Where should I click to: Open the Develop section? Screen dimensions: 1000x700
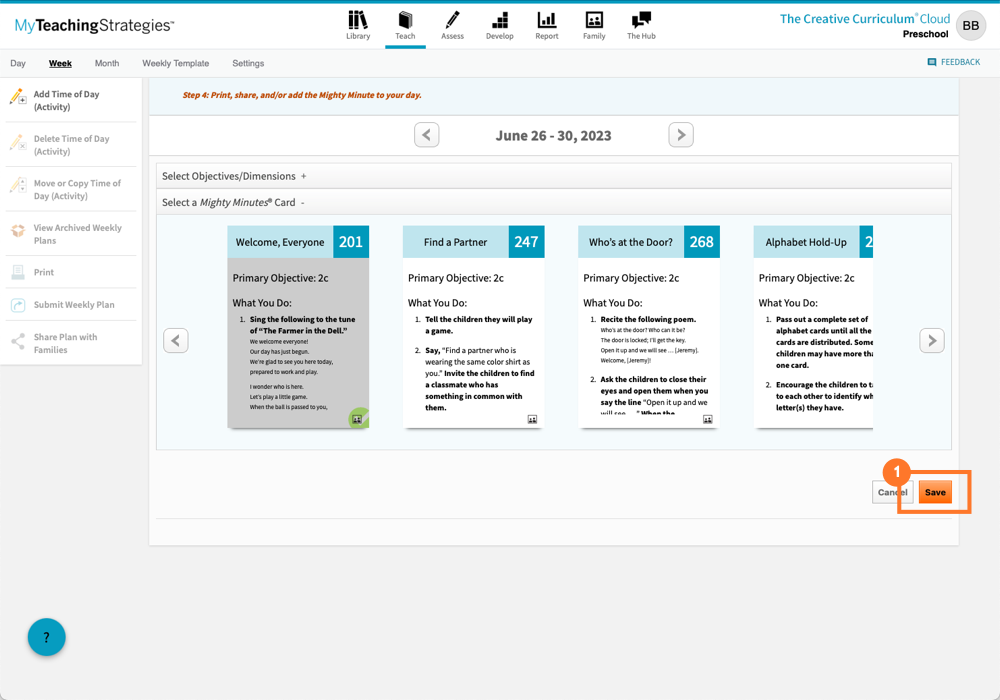[x=499, y=25]
